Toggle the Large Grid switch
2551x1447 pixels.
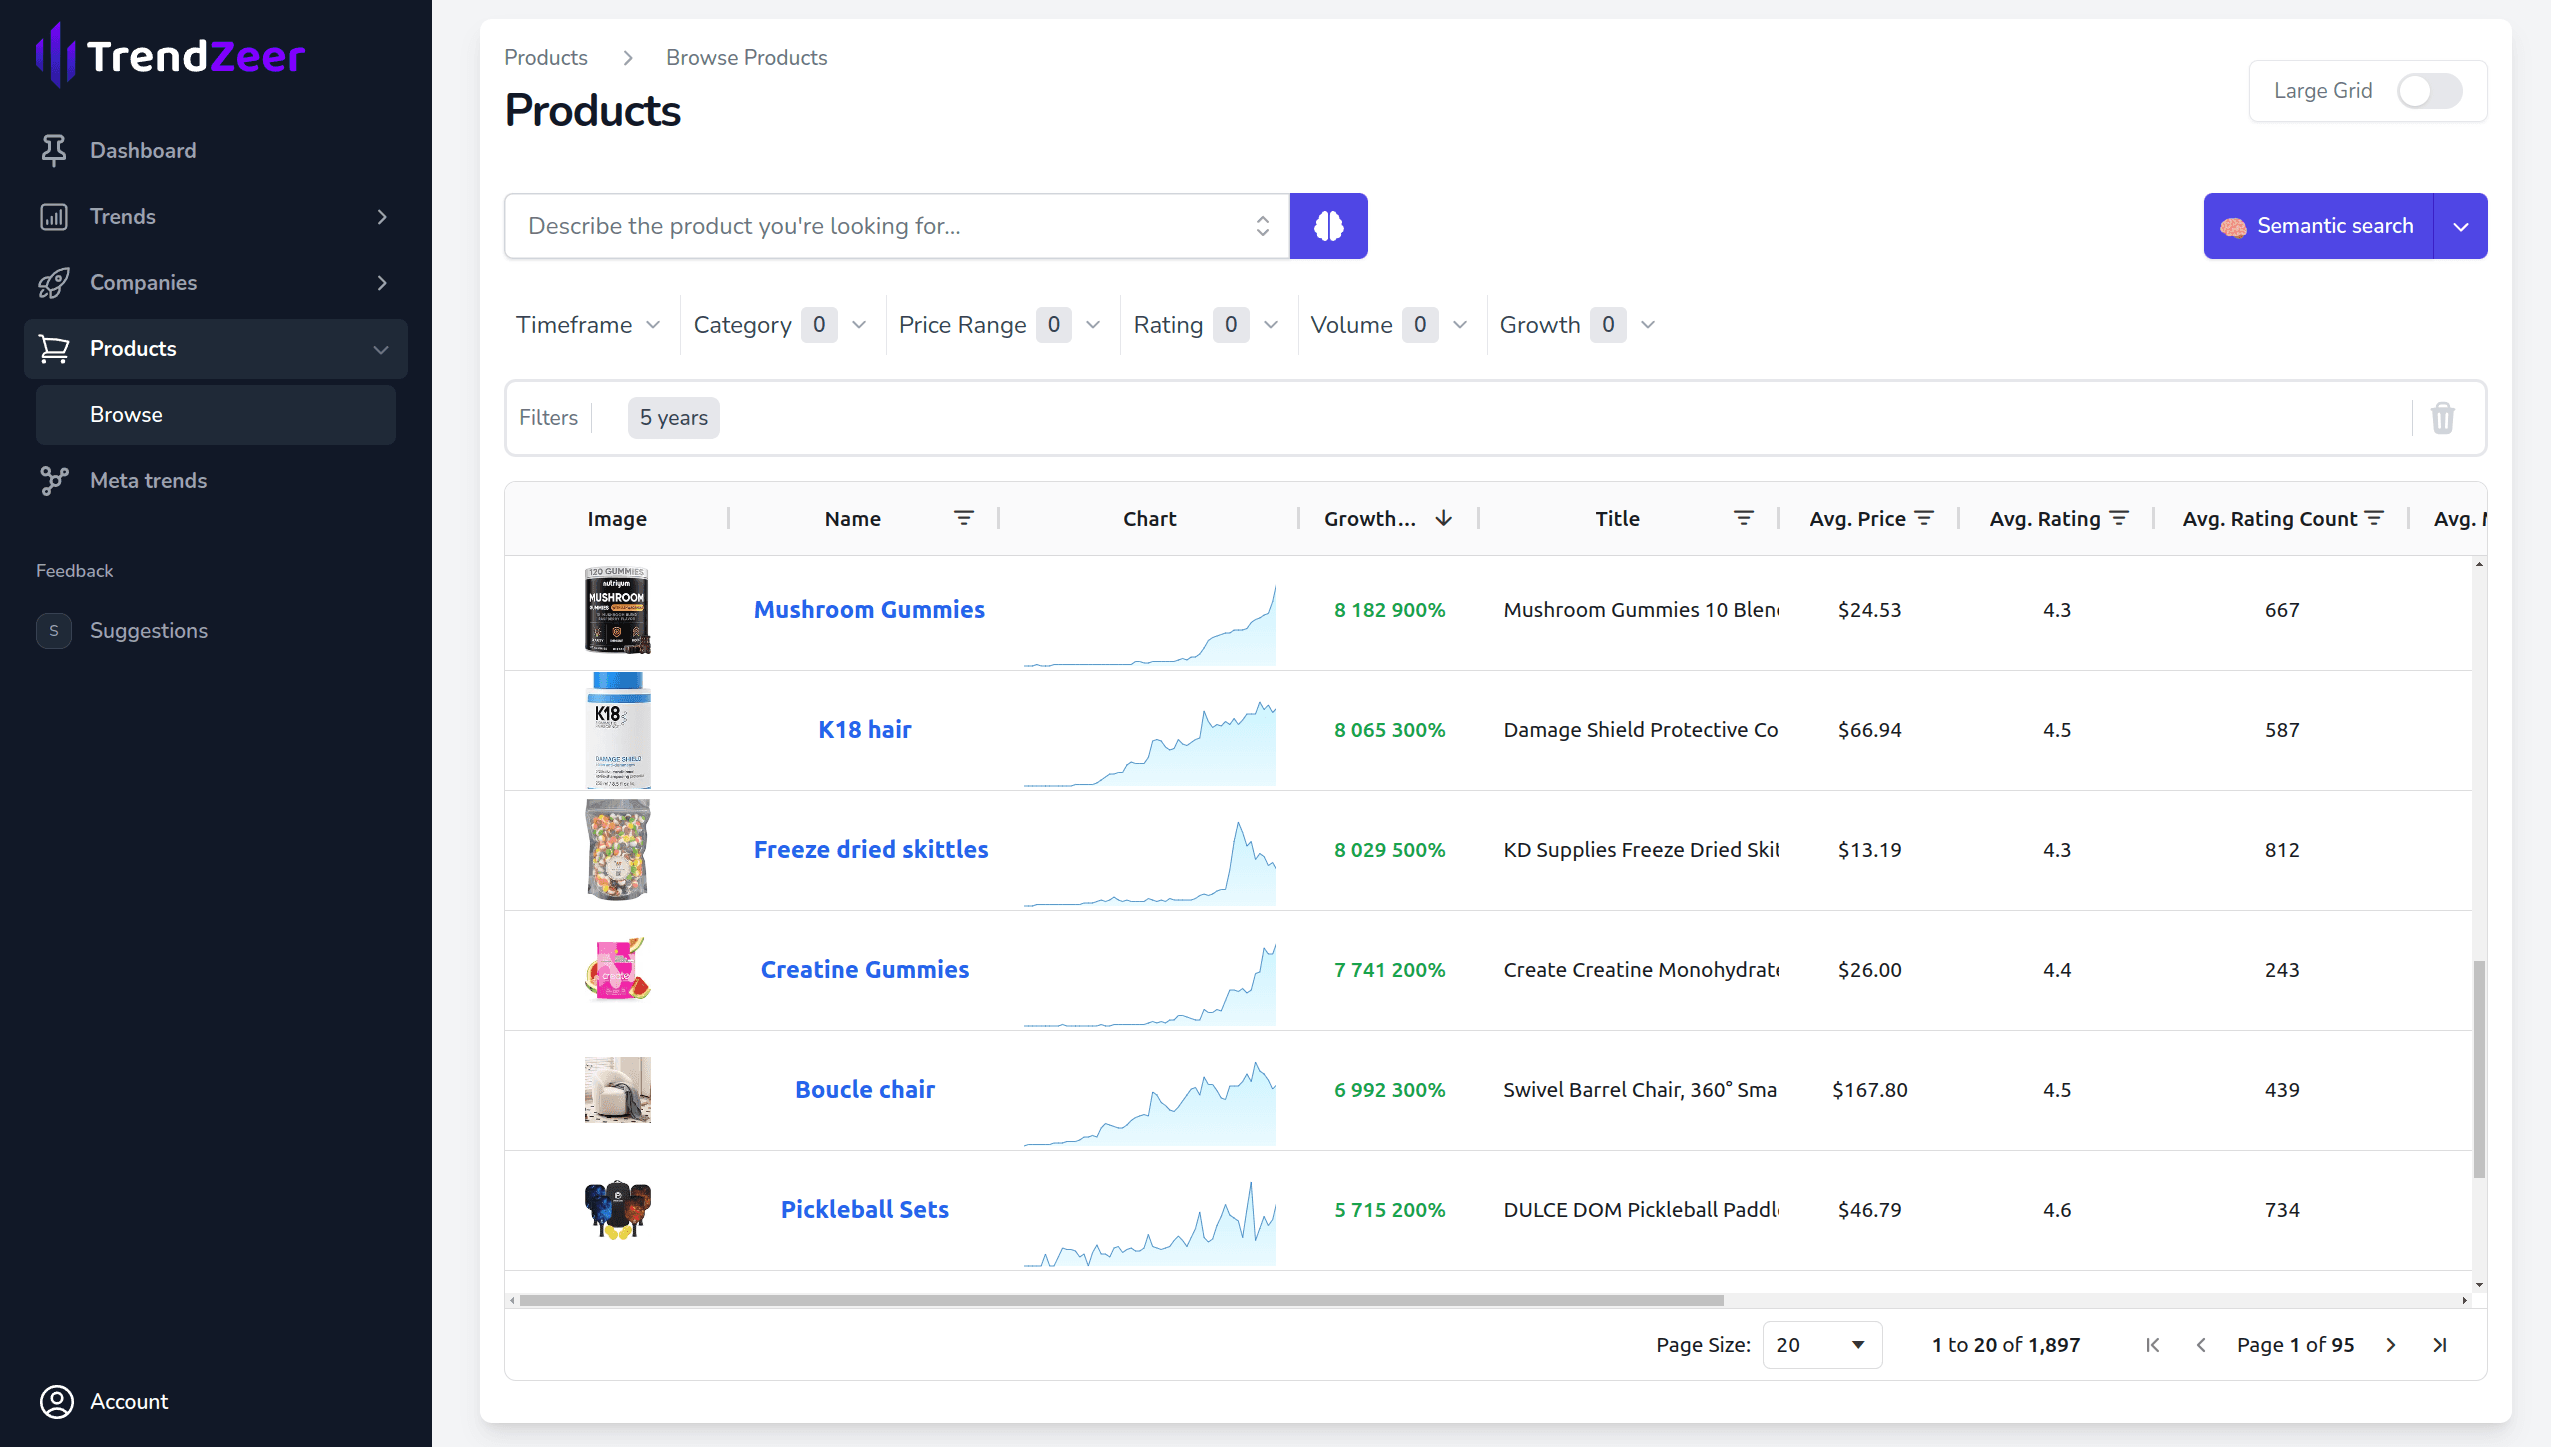coord(2429,91)
